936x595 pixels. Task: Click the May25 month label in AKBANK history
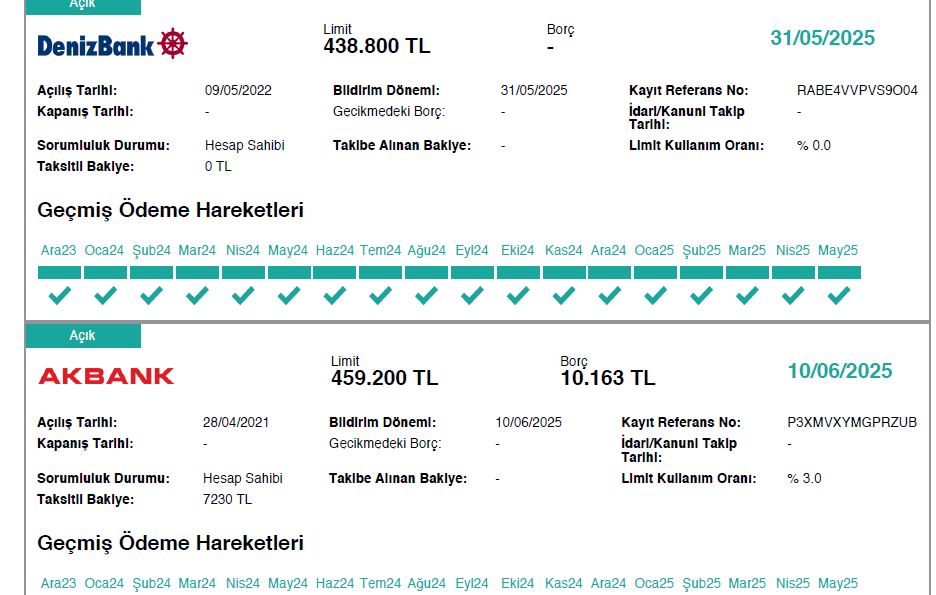click(838, 583)
